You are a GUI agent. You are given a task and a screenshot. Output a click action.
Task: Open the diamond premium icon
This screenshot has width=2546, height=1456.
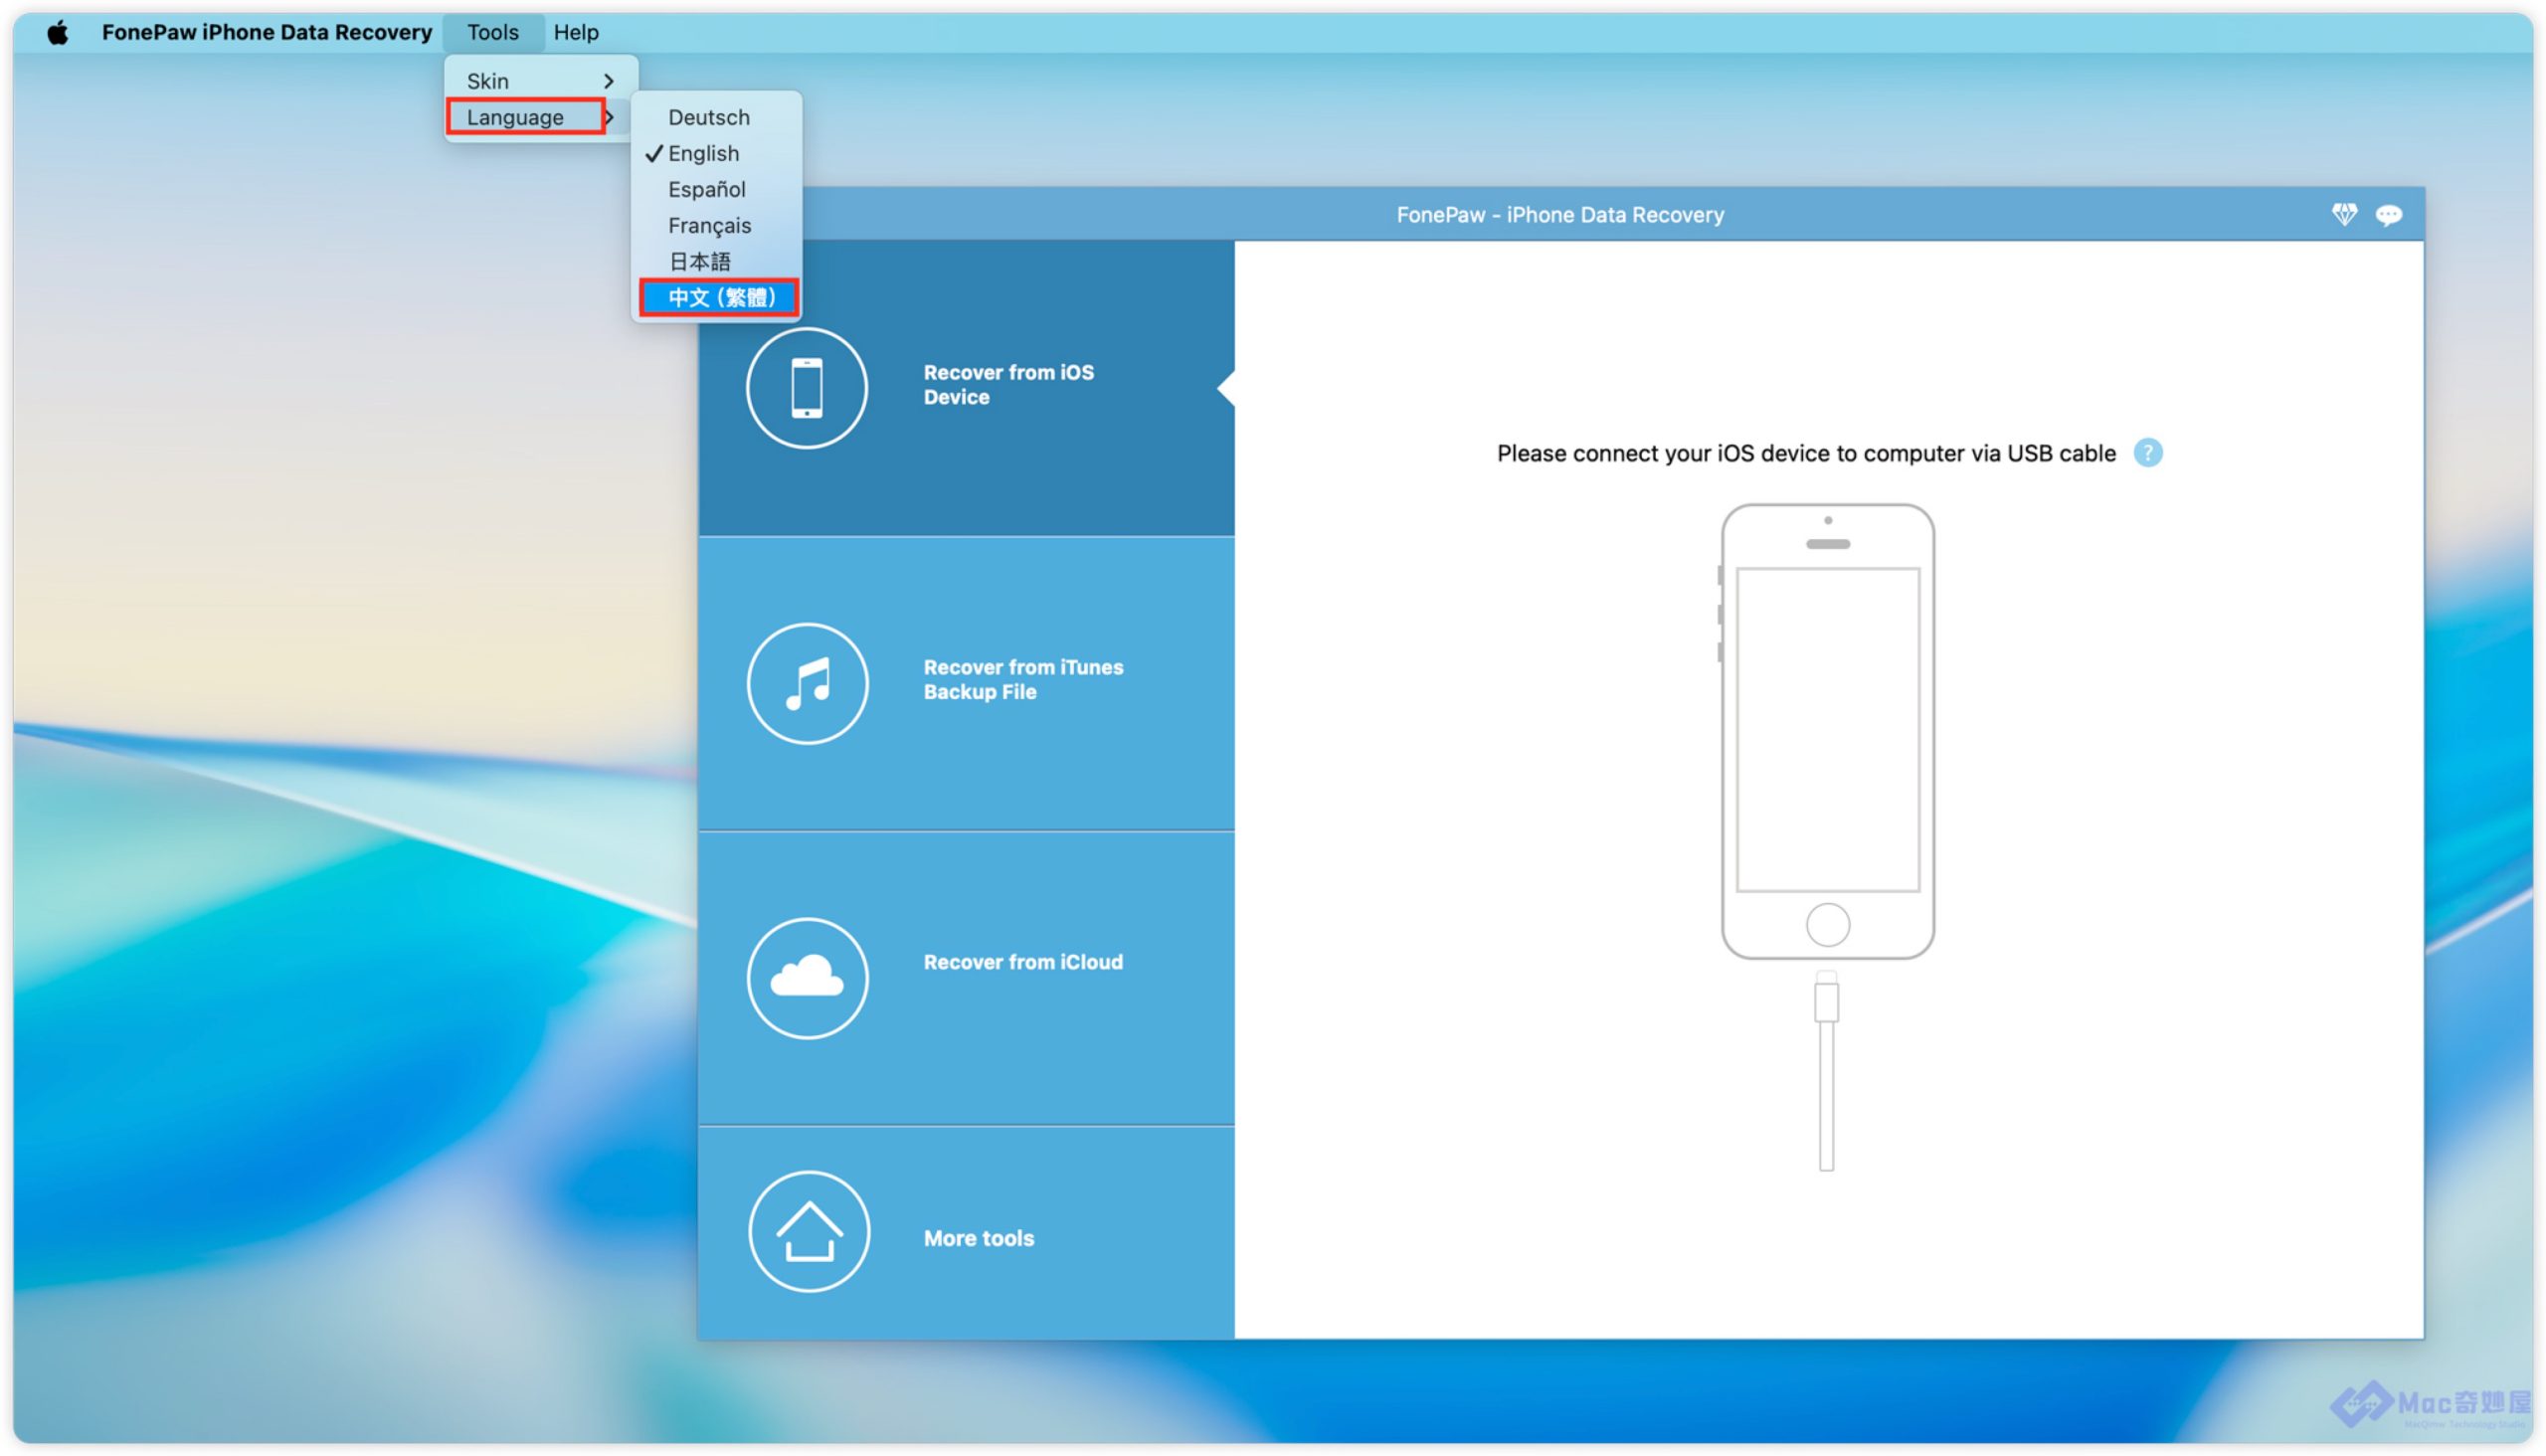pyautogui.click(x=2343, y=214)
